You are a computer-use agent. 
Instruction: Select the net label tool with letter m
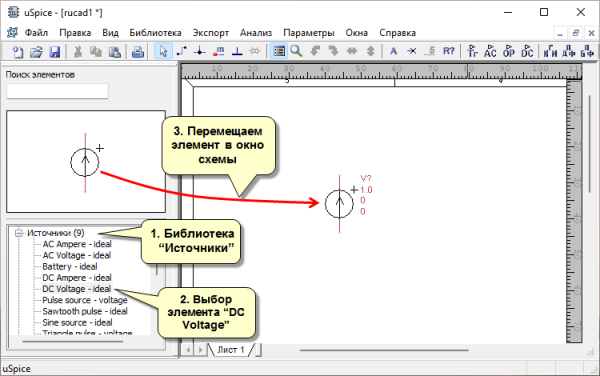[x=218, y=51]
